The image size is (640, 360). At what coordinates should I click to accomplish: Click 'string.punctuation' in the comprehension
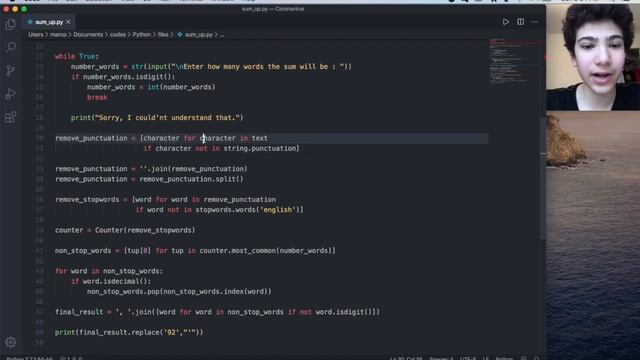(260, 148)
